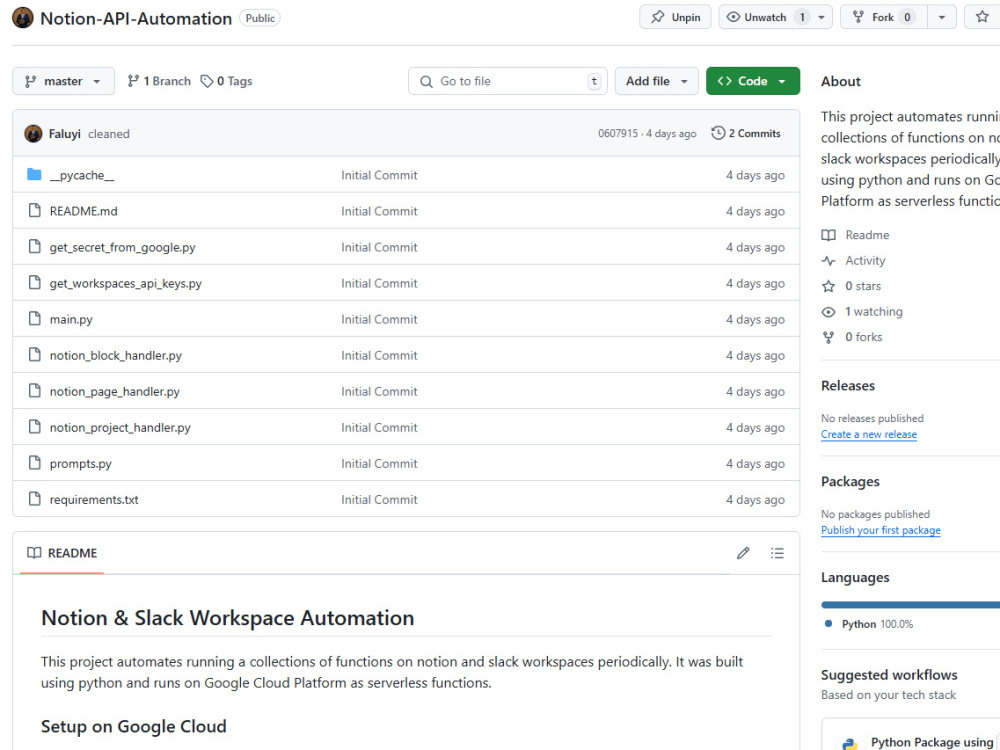The height and width of the screenshot is (750, 1000).
Task: Click the repository owner avatar beside Notion-API-Automation
Action: pyautogui.click(x=23, y=18)
